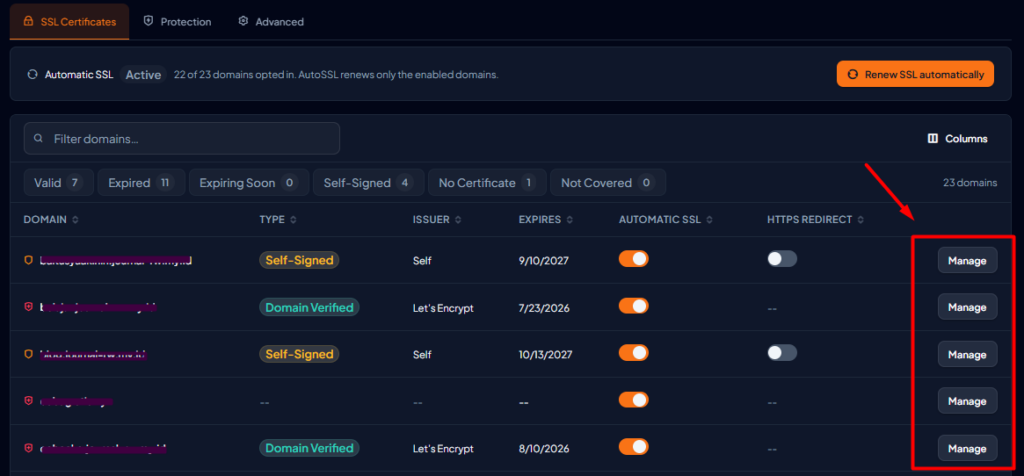Sort by HTTPS REDIRECT column arrows
This screenshot has height=476, width=1024.
click(x=861, y=220)
